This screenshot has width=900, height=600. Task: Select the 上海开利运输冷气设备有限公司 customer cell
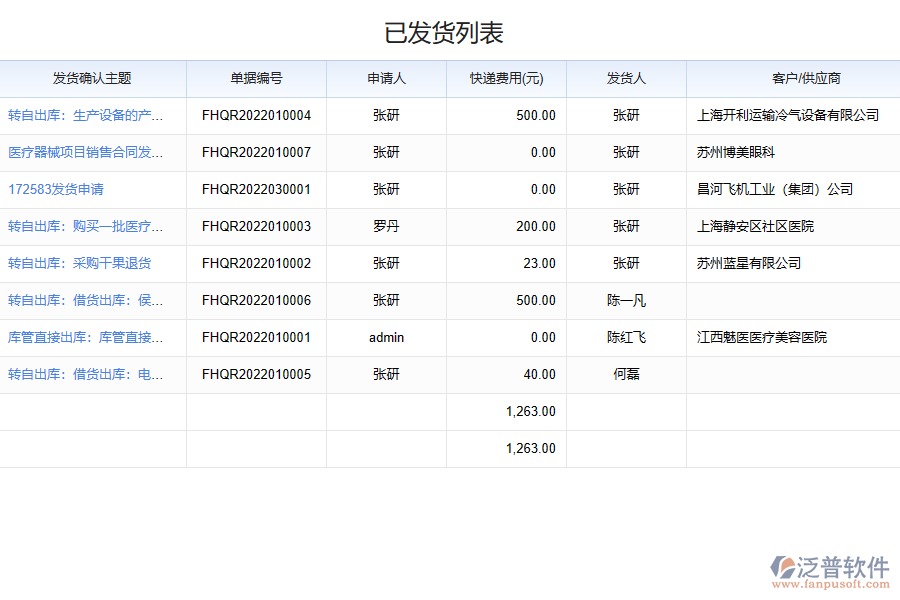tap(788, 115)
